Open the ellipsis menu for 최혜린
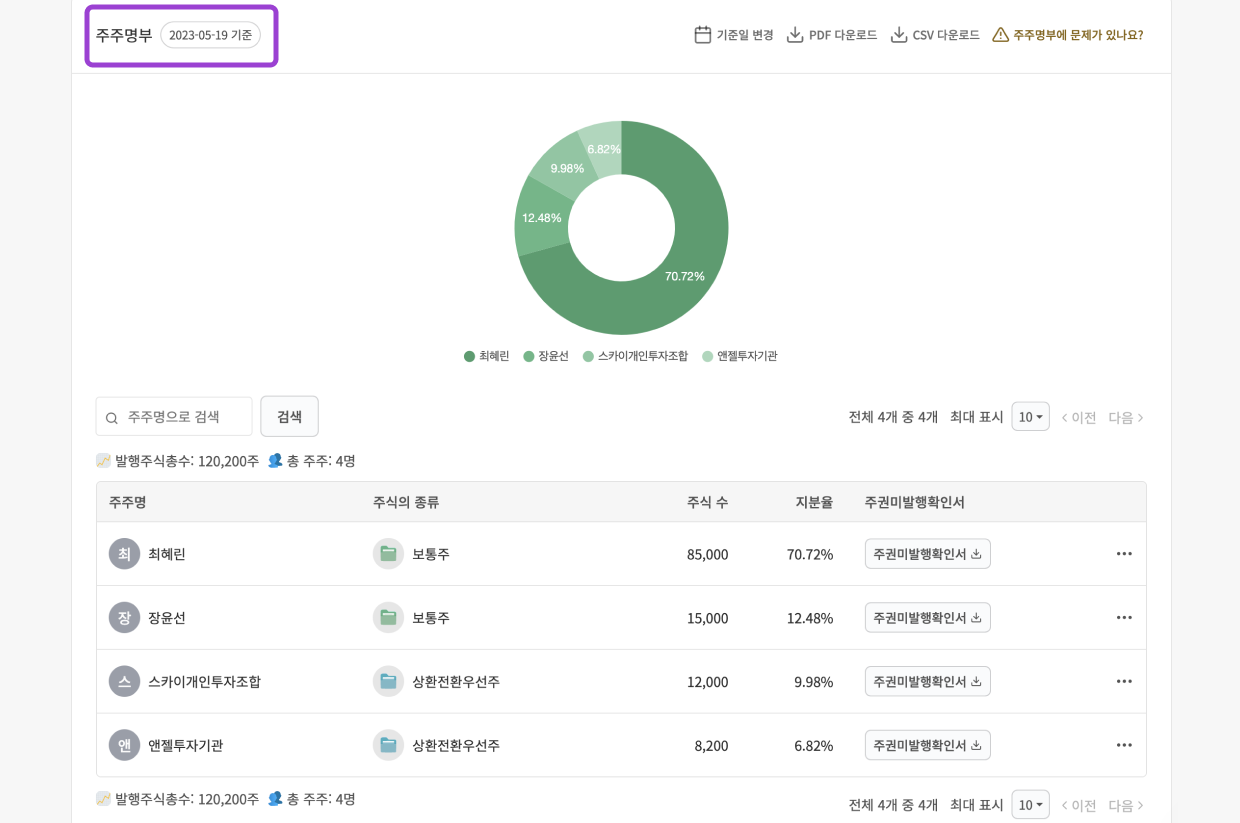The image size is (1240, 823). point(1124,553)
